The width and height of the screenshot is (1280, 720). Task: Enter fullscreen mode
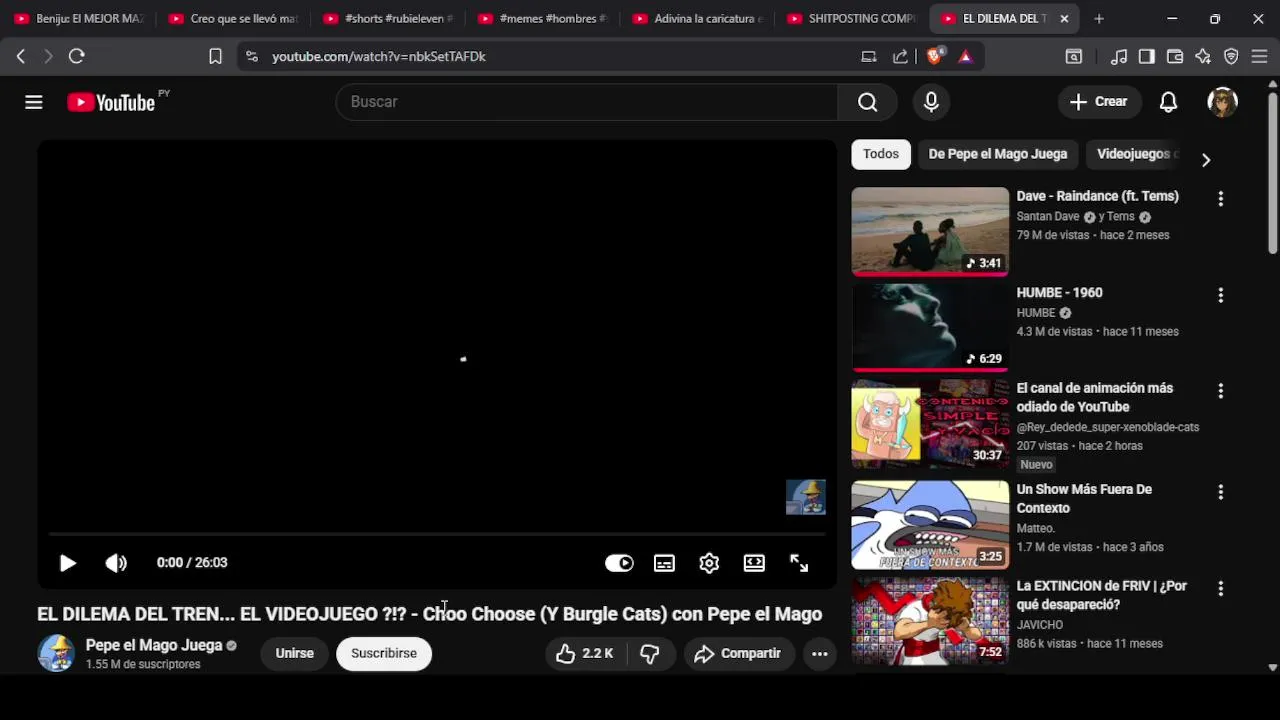tap(799, 563)
